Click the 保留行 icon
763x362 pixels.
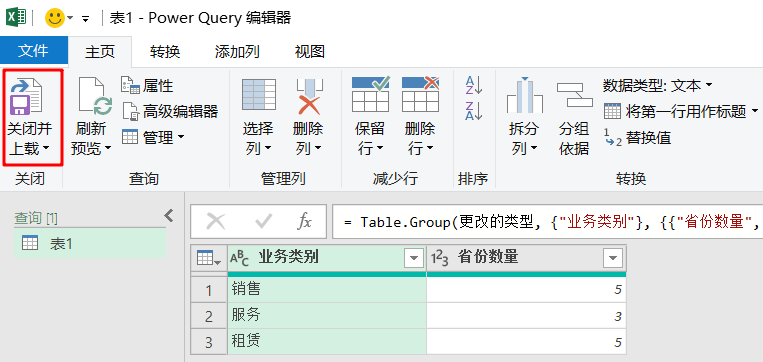tap(370, 94)
